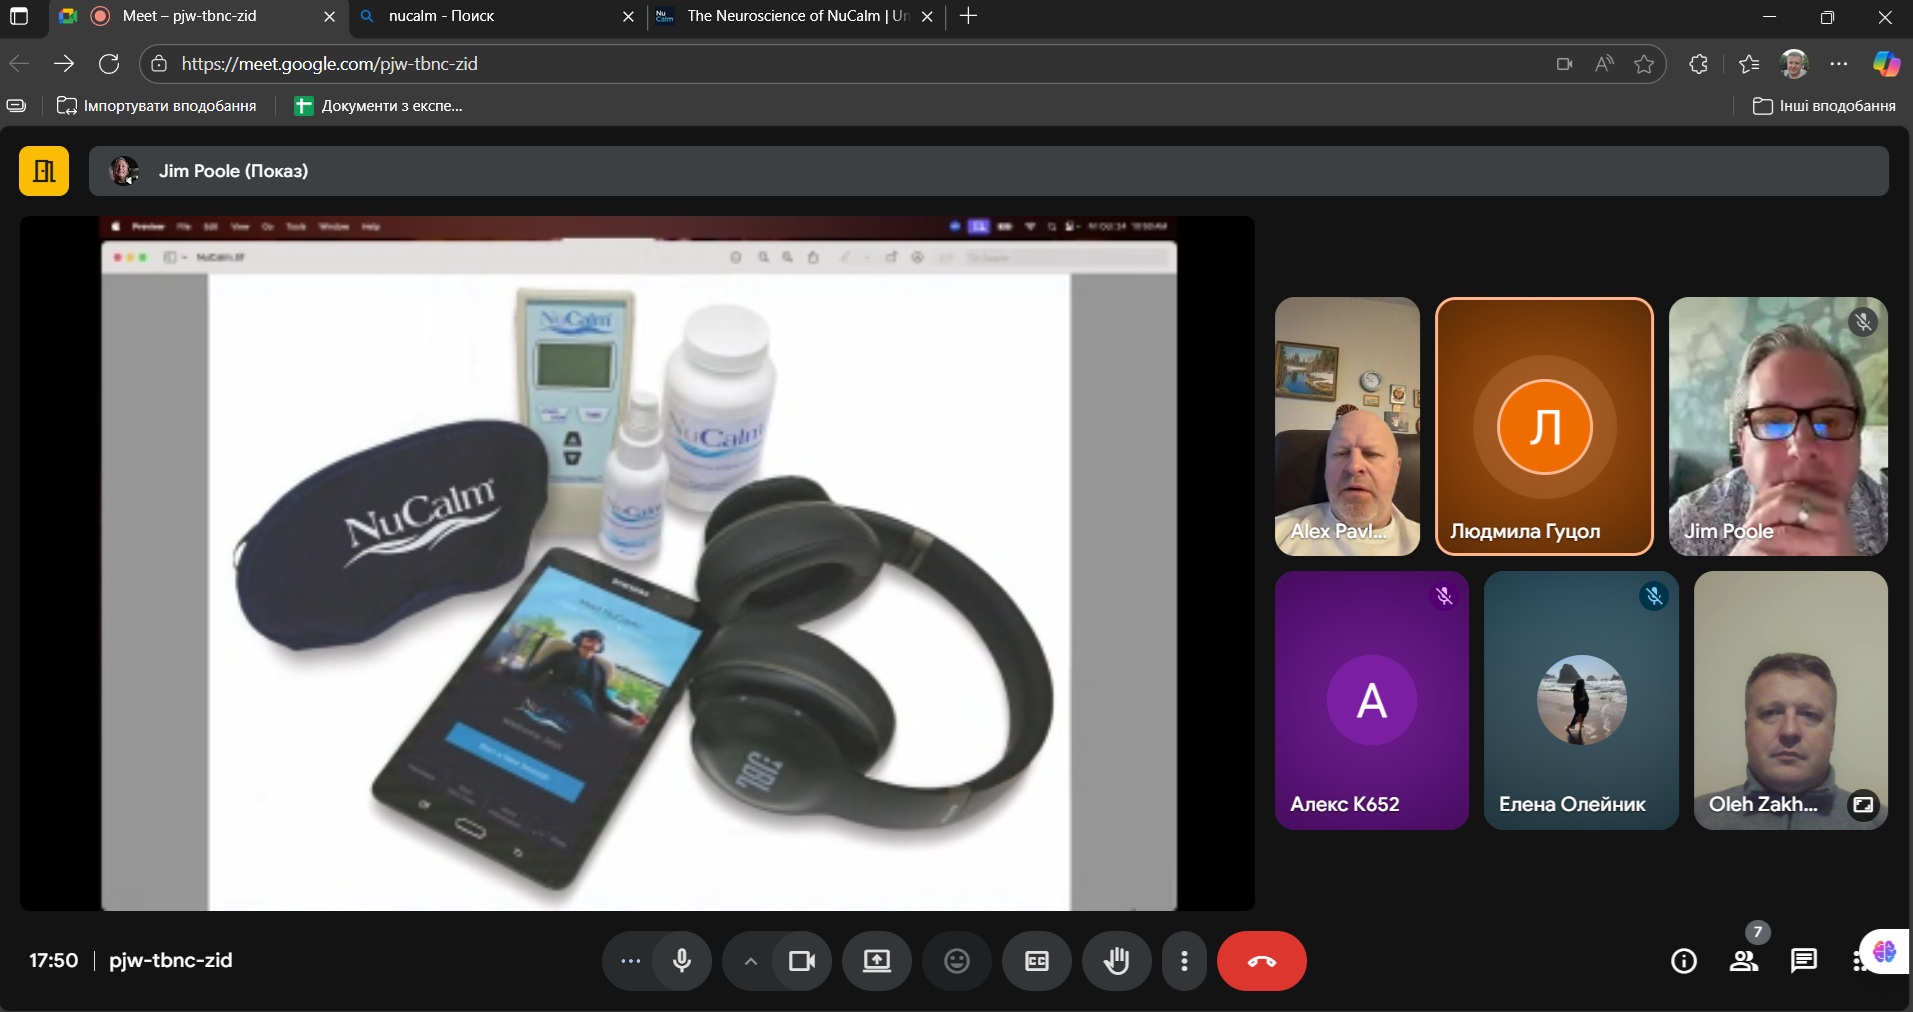Open the emoji reactions picker
This screenshot has width=1913, height=1012.
957,961
